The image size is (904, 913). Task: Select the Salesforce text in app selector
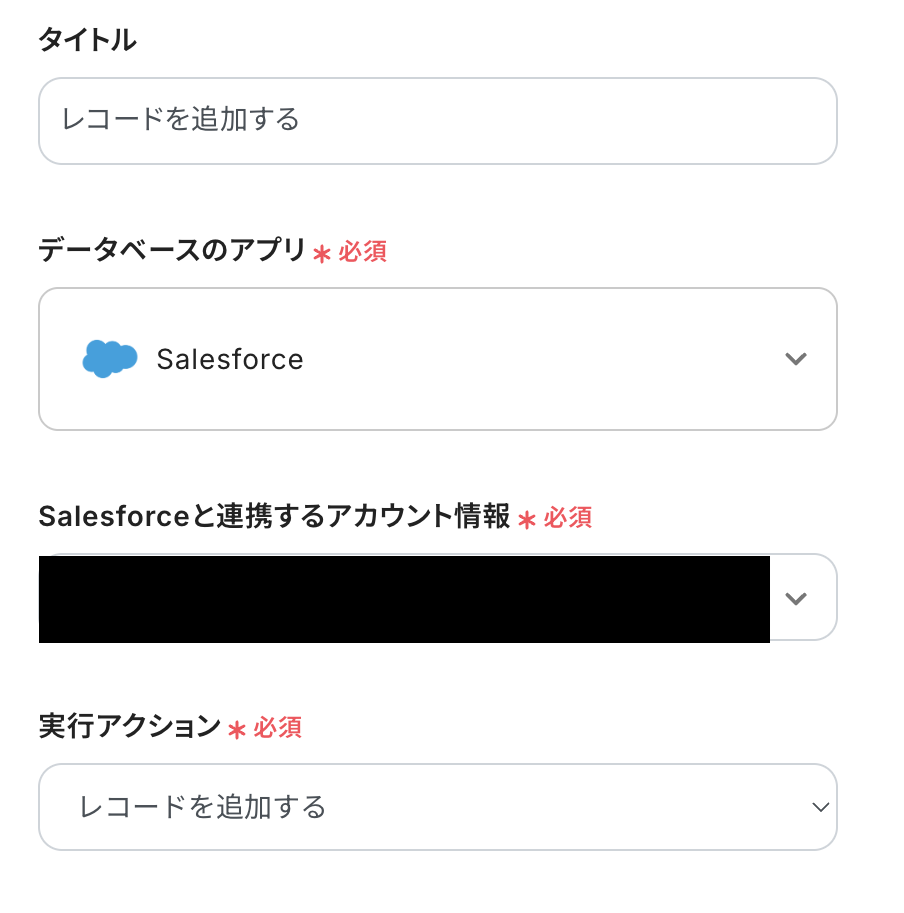(230, 360)
